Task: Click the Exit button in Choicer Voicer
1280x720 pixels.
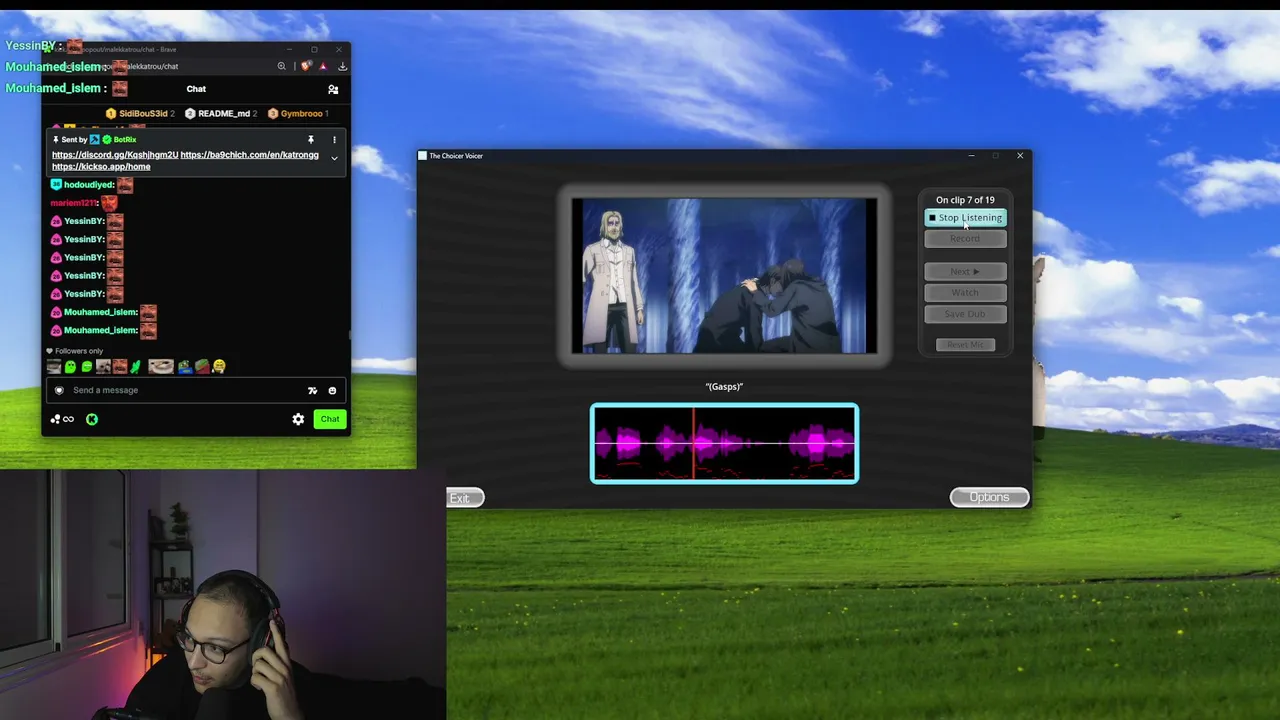Action: 465,498
